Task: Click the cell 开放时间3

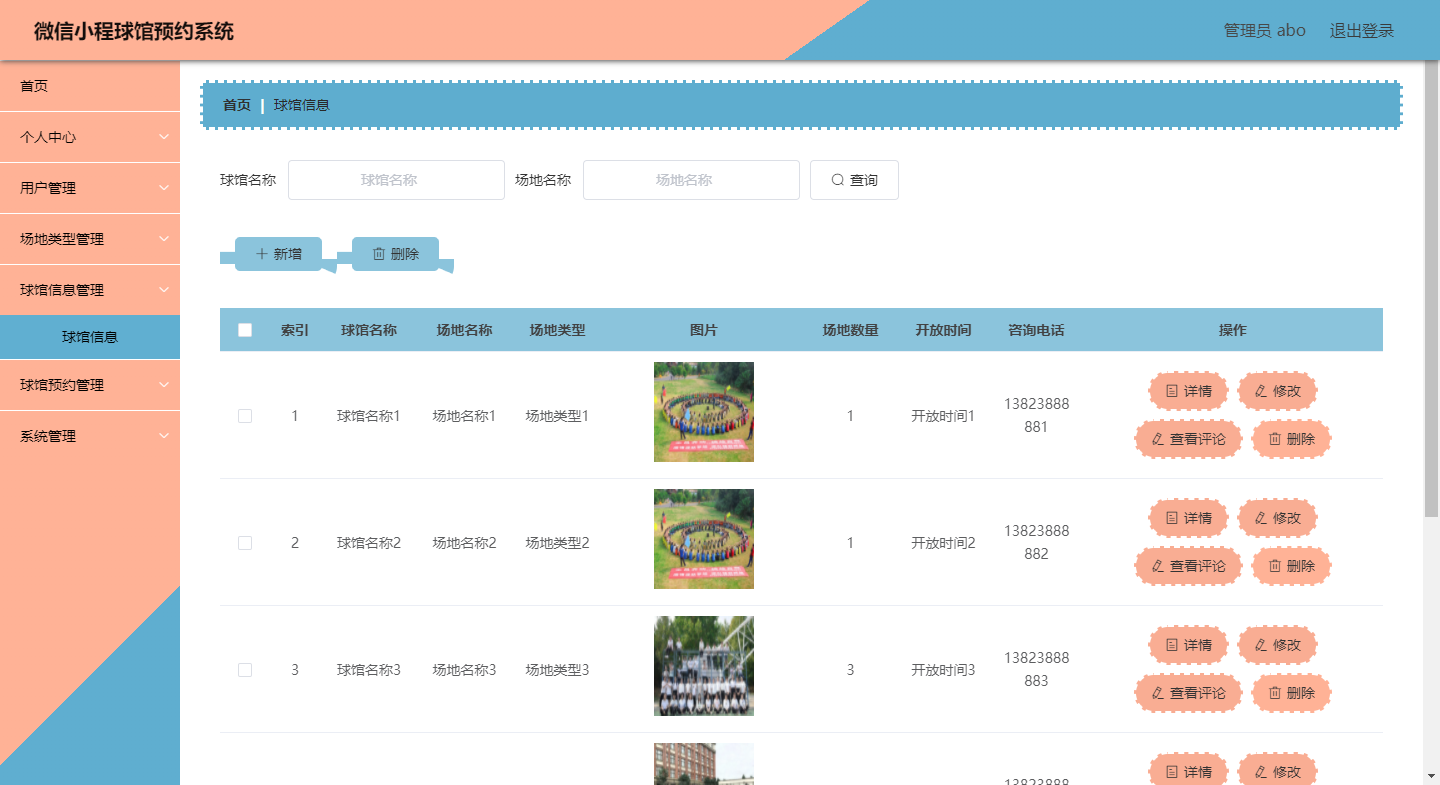Action: click(943, 670)
